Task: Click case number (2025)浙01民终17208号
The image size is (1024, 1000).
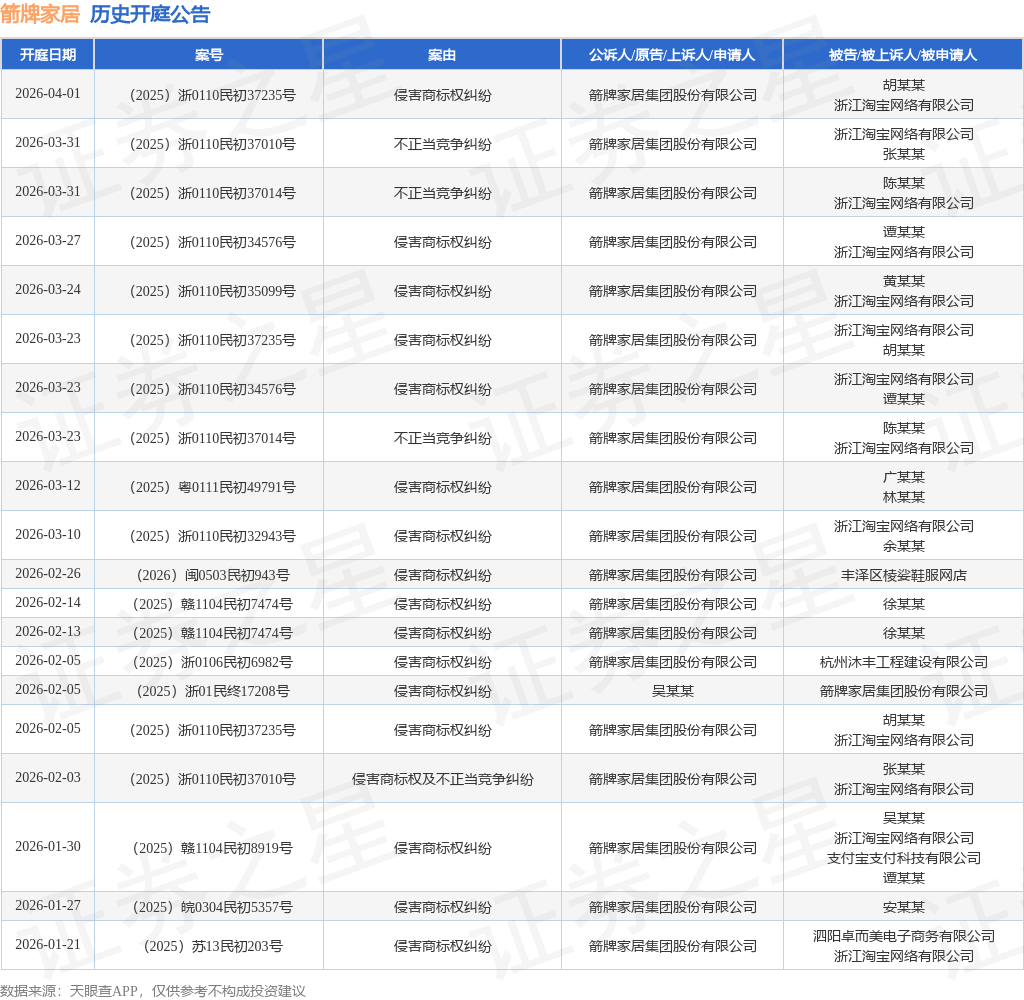Action: (x=213, y=691)
